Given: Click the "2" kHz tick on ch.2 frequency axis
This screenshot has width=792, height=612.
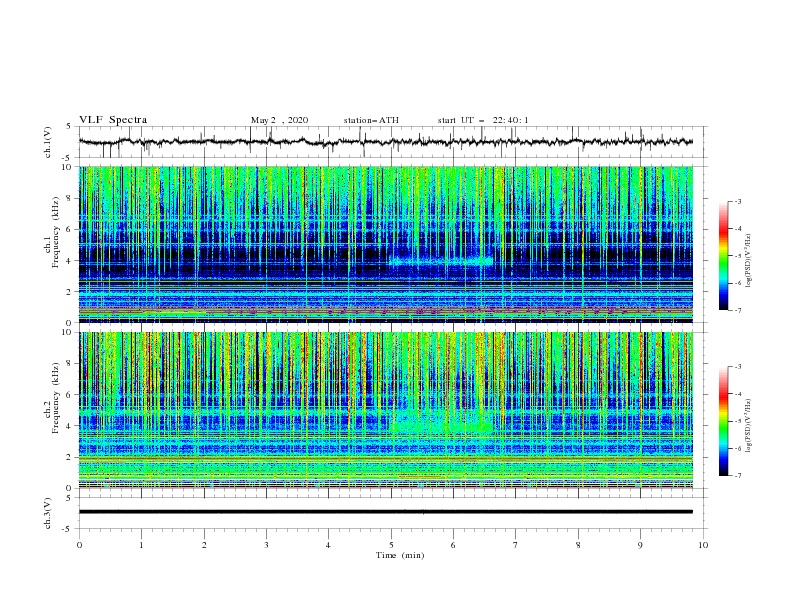Looking at the screenshot, I should 70,457.
